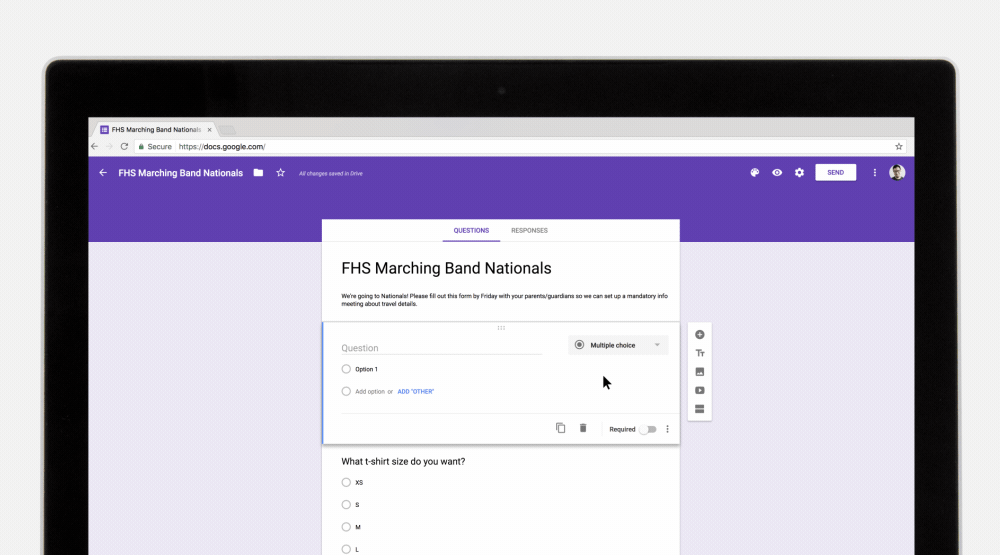Select the XS t-shirt size radio button
The width and height of the screenshot is (1000, 555).
[x=346, y=483]
